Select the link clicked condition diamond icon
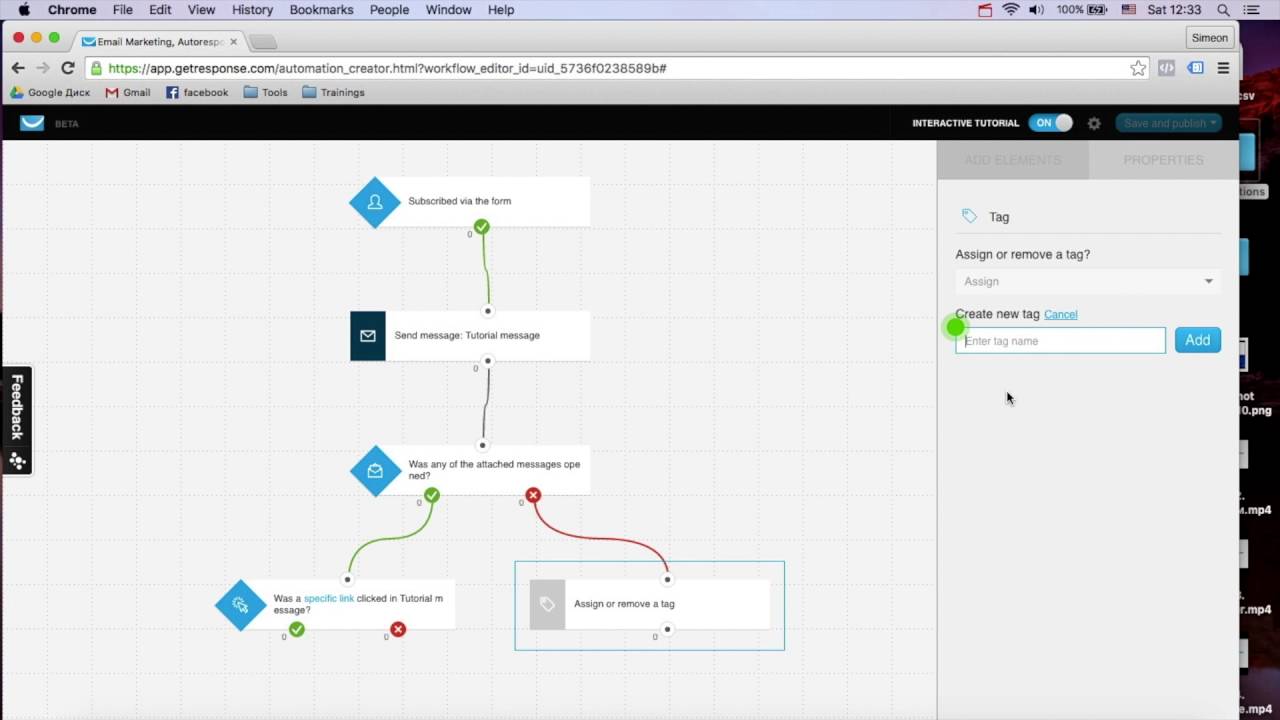 [241, 604]
